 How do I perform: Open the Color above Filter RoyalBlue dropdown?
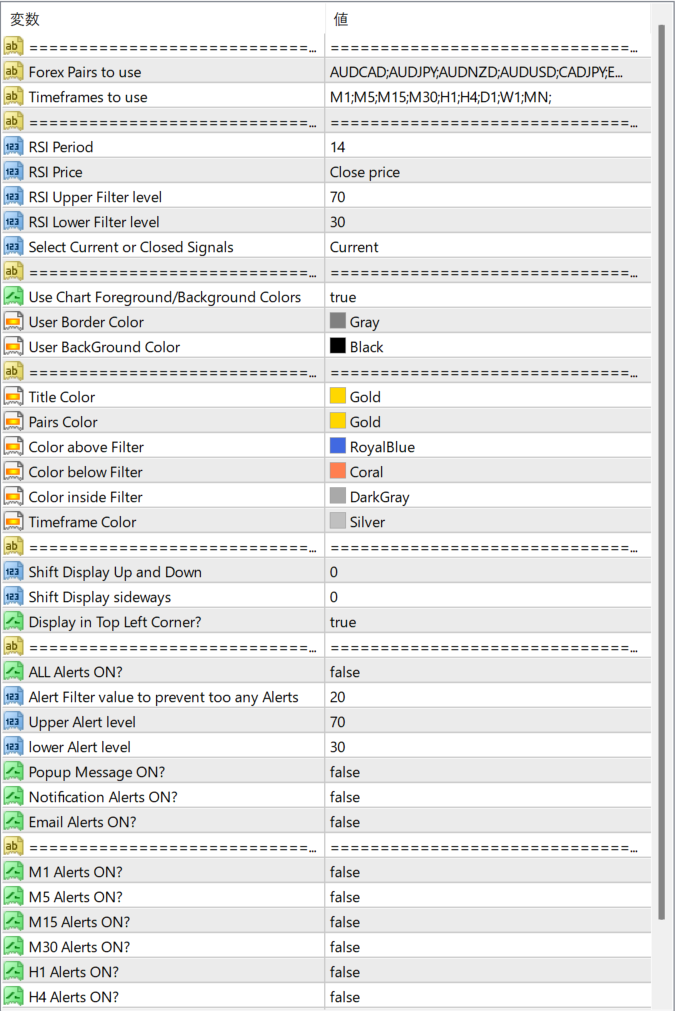(488, 447)
